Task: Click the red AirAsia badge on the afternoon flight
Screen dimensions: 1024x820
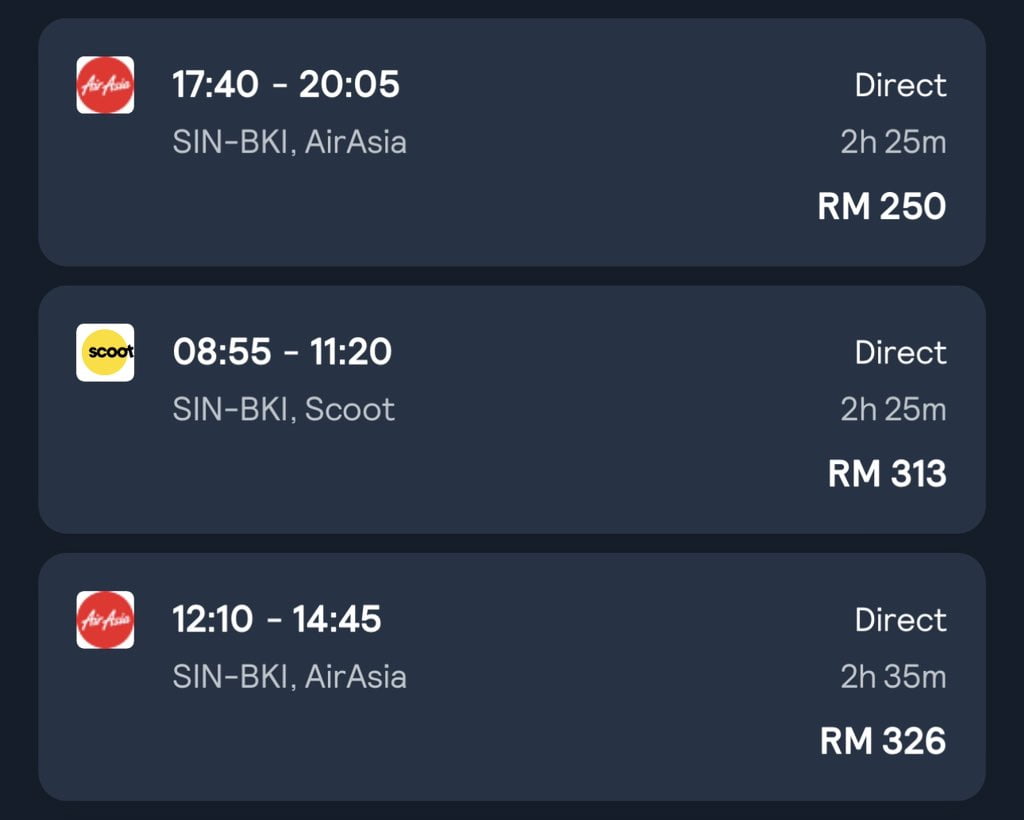Action: (106, 621)
